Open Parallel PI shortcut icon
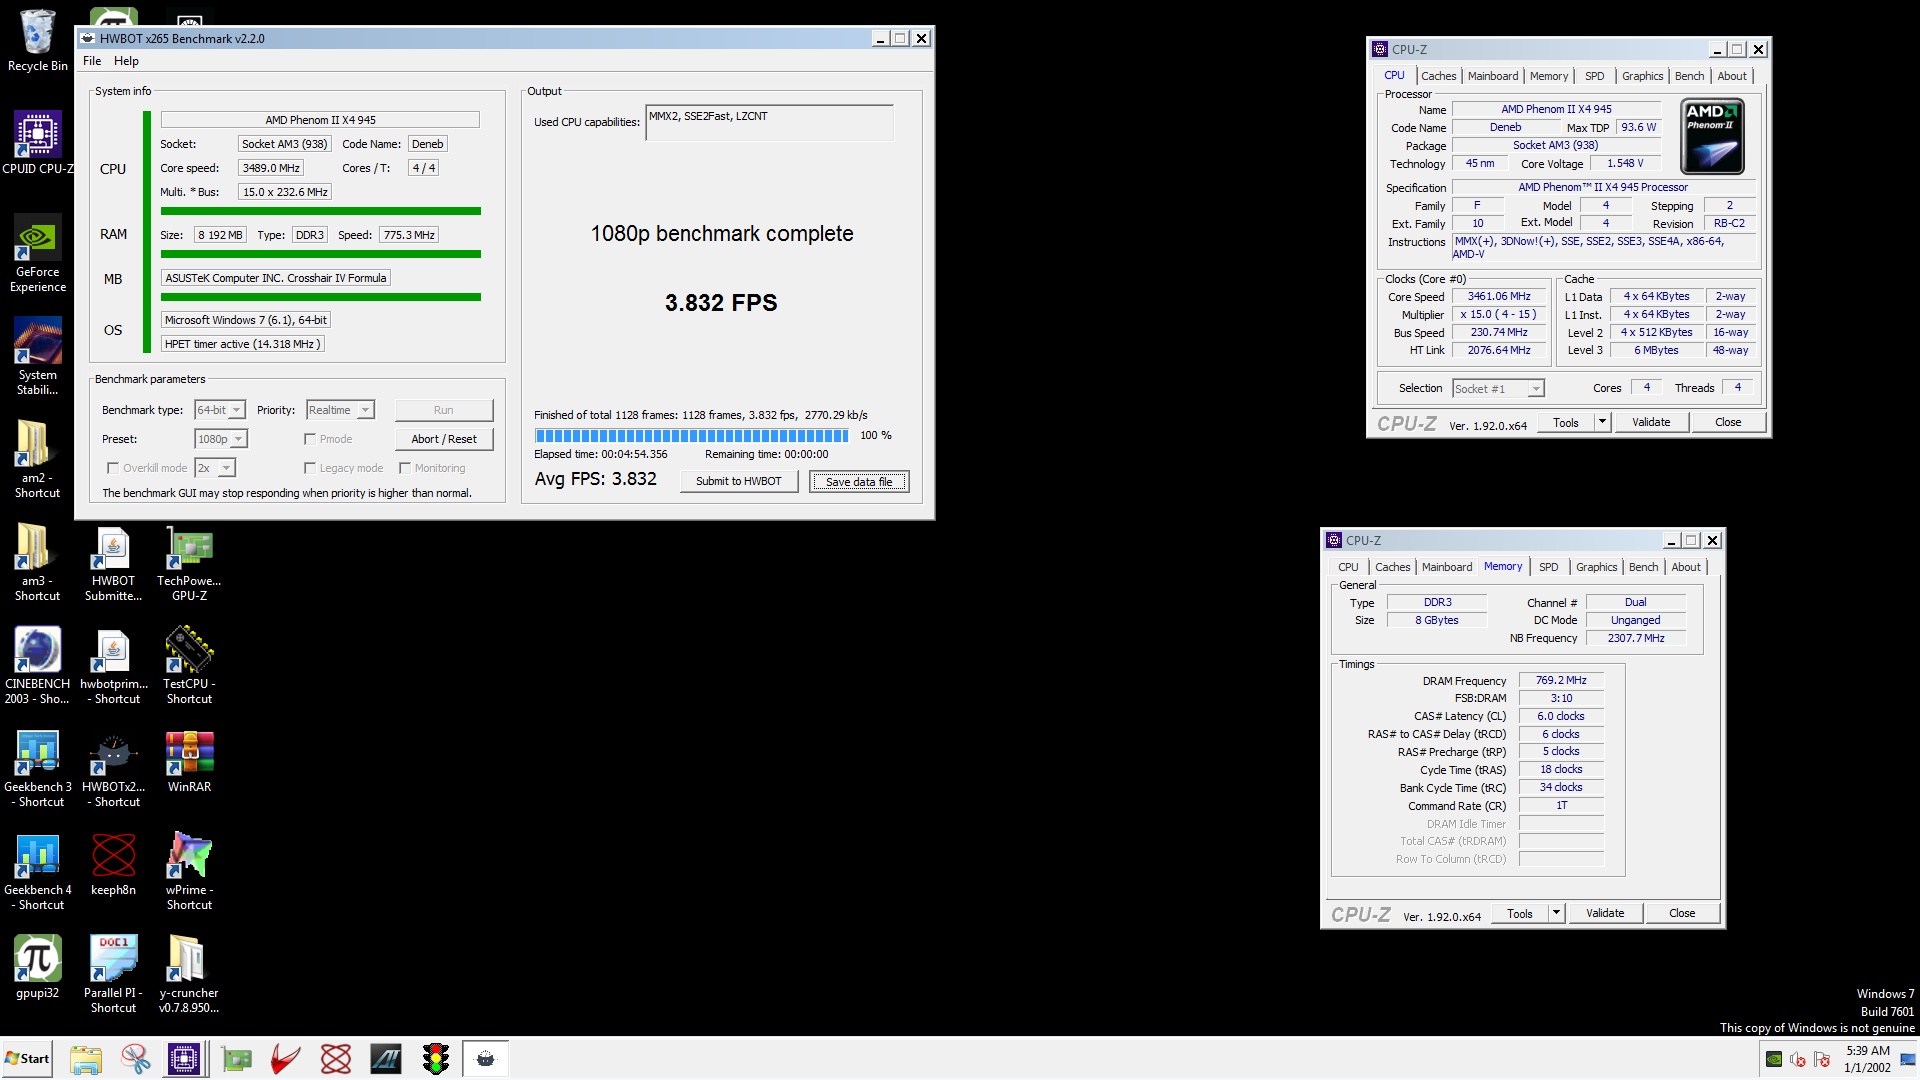The image size is (1920, 1080). pos(113,974)
